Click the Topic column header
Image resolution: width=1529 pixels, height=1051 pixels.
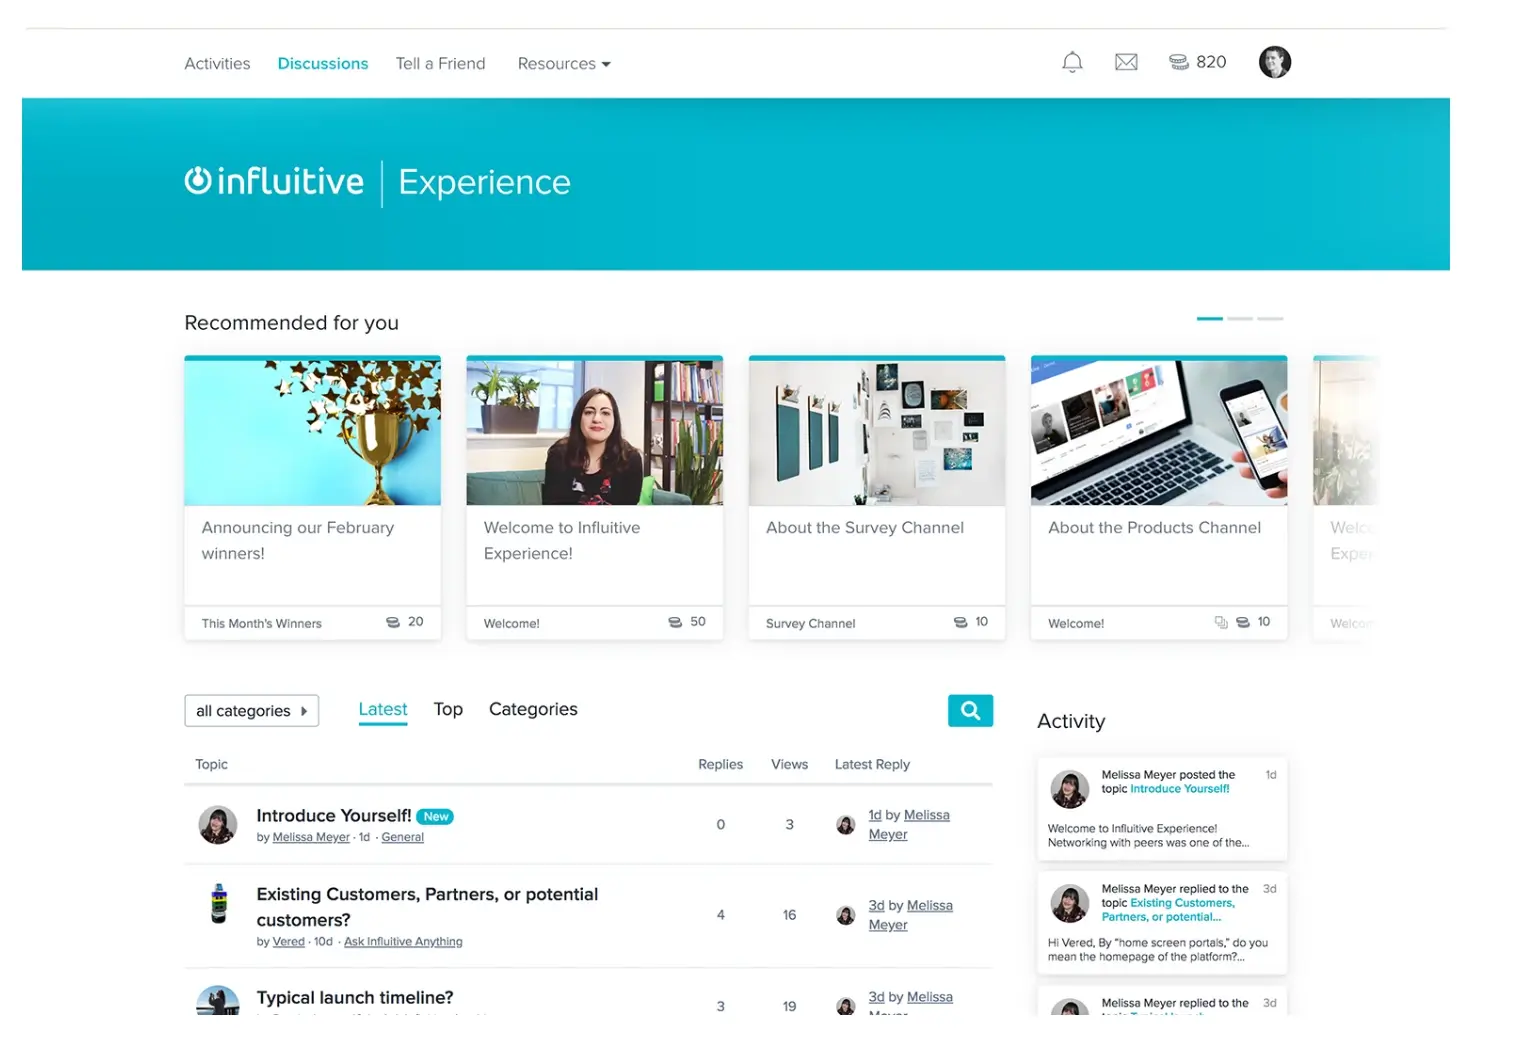(211, 765)
